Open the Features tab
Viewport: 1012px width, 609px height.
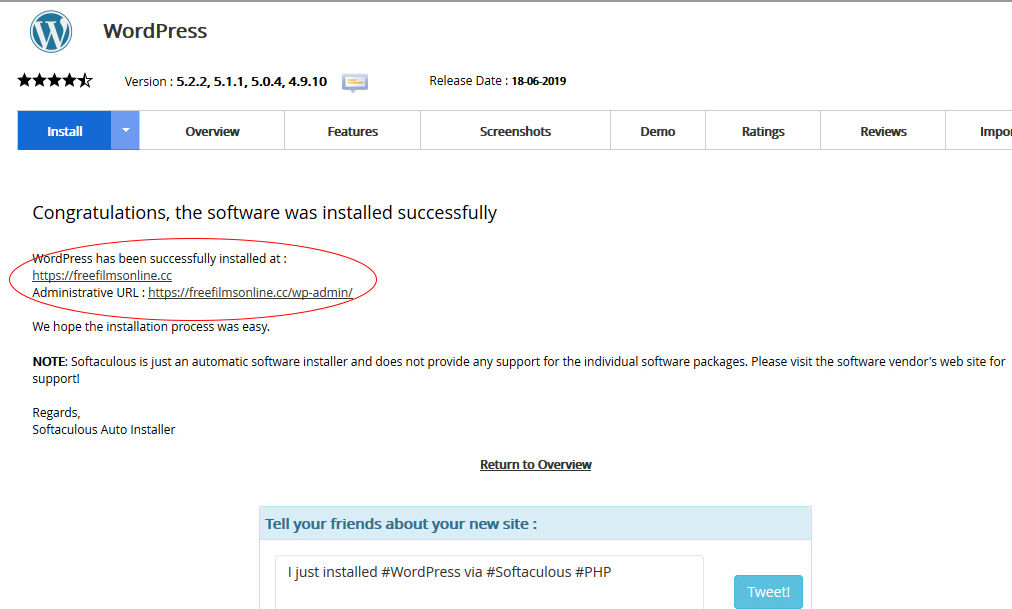352,131
